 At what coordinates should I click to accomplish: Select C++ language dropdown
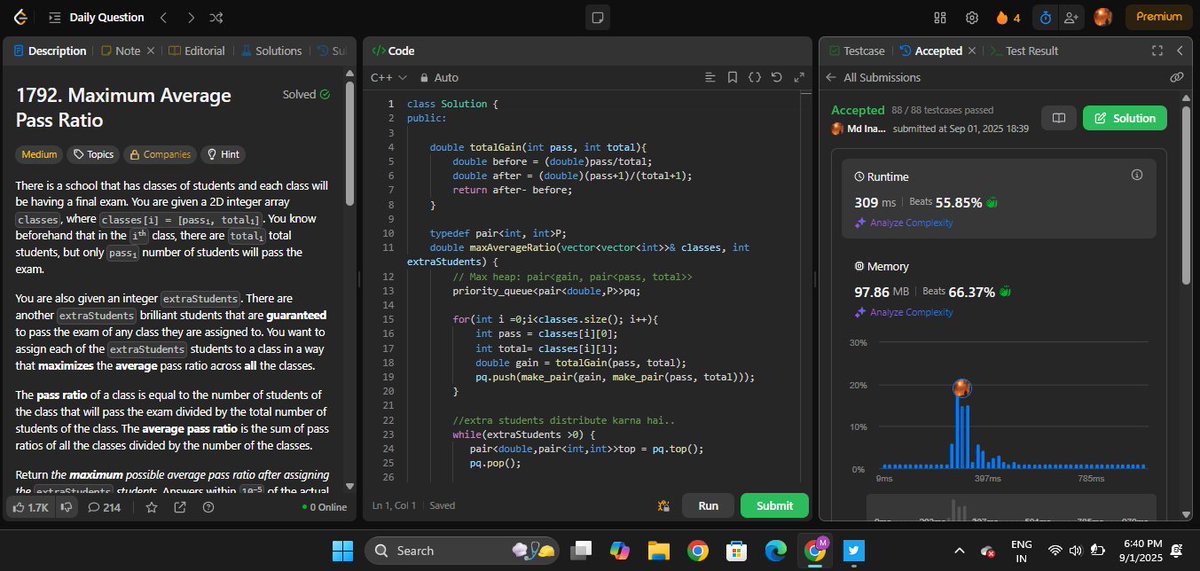pos(389,77)
